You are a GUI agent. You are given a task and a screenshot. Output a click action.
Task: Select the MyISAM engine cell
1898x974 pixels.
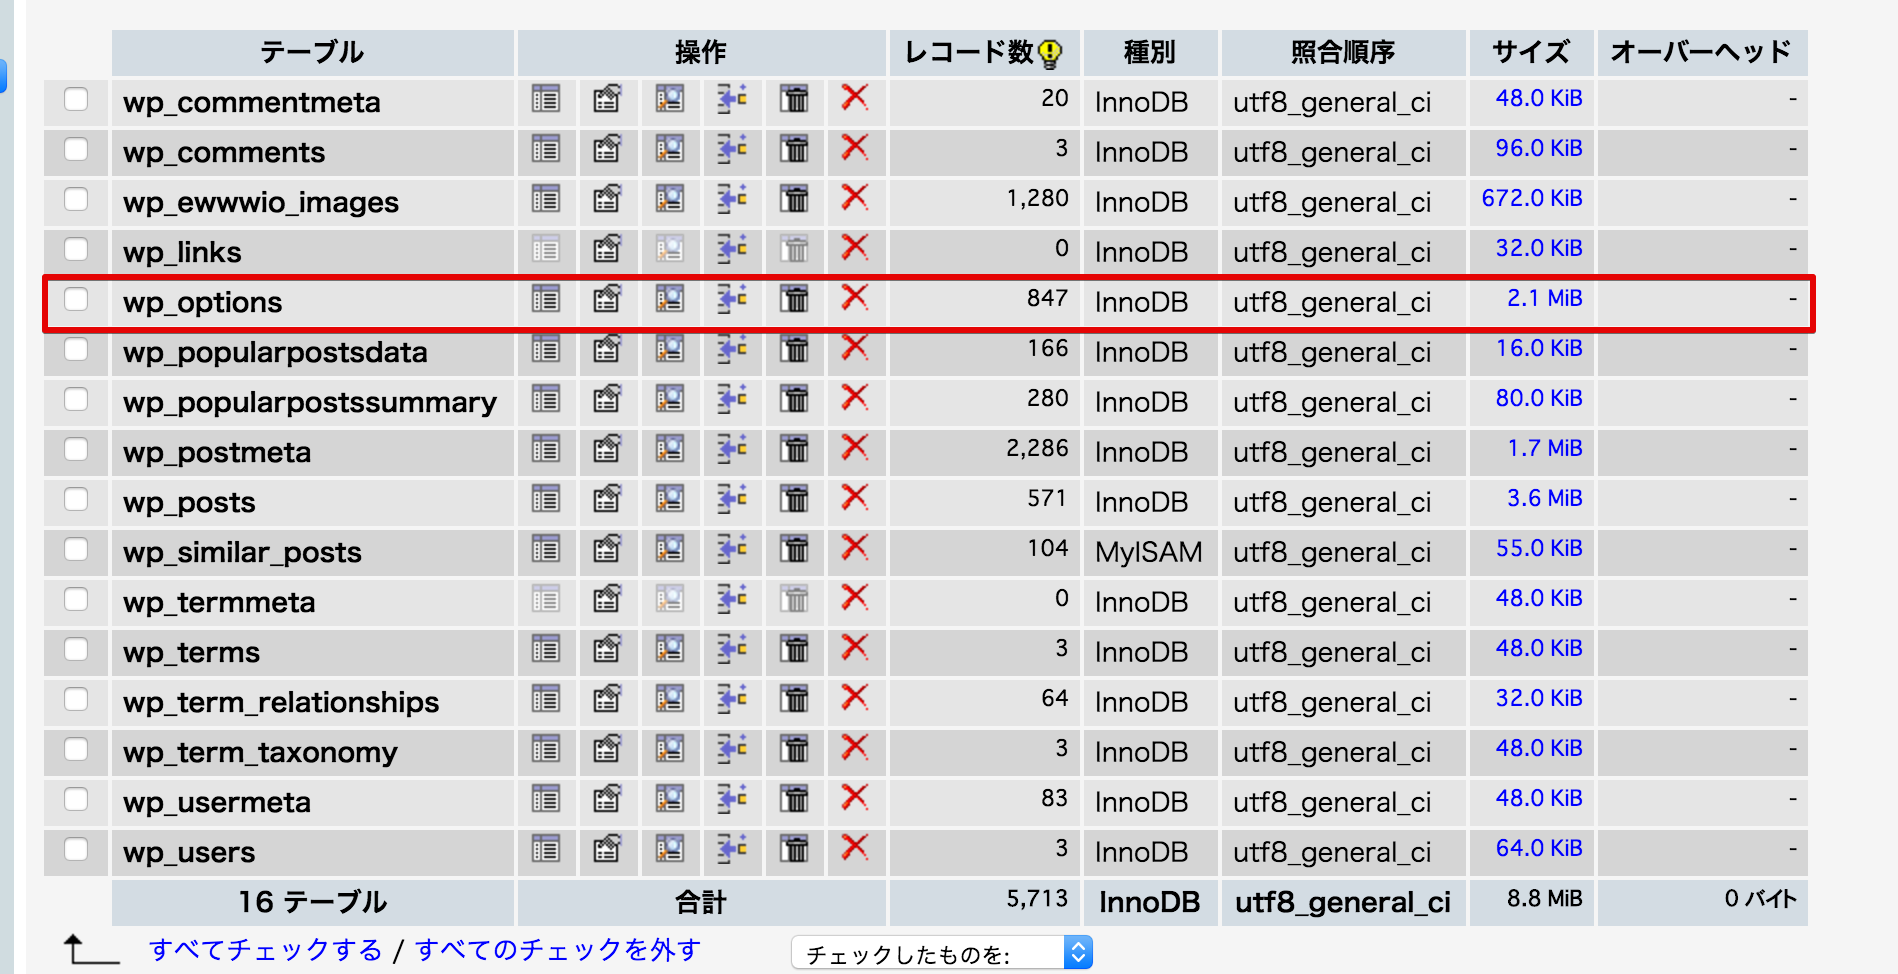[1149, 552]
